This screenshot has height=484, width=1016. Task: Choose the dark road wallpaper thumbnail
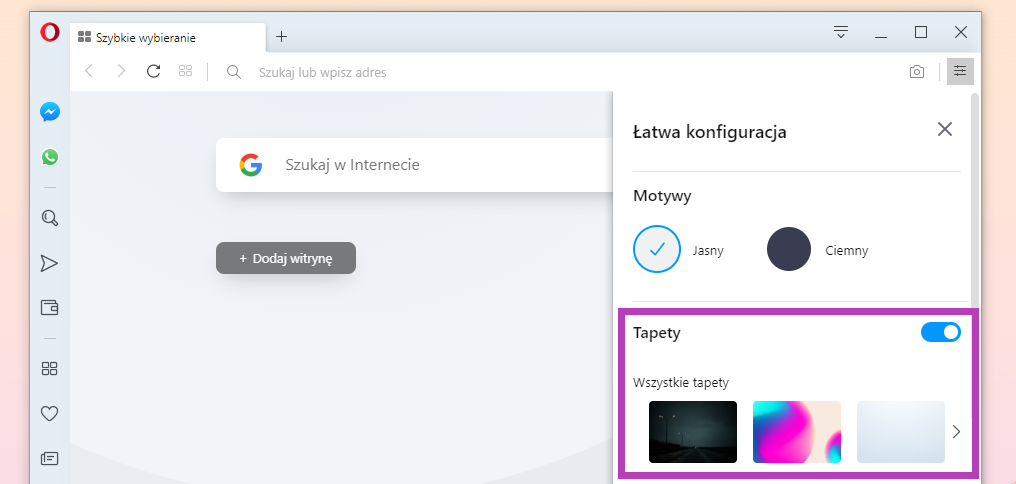click(x=693, y=432)
